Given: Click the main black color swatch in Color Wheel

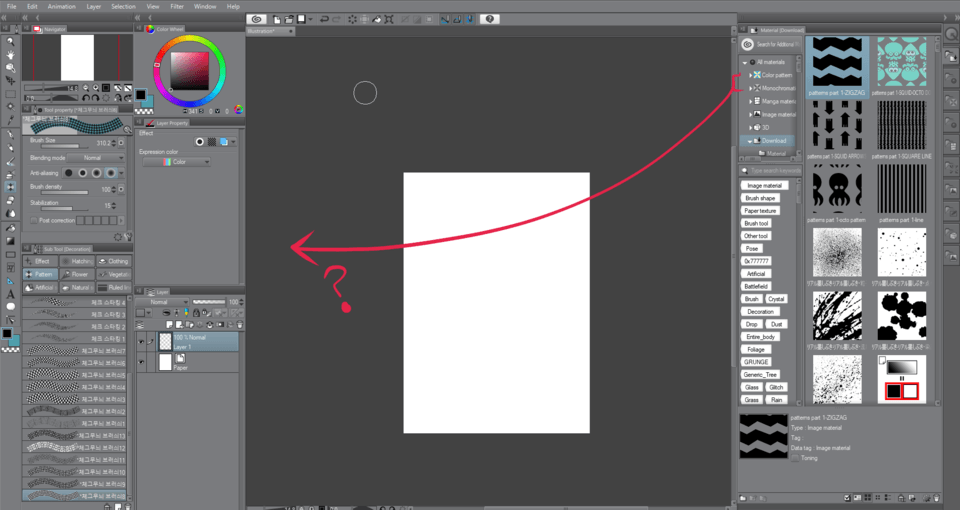Looking at the screenshot, I should [141, 95].
